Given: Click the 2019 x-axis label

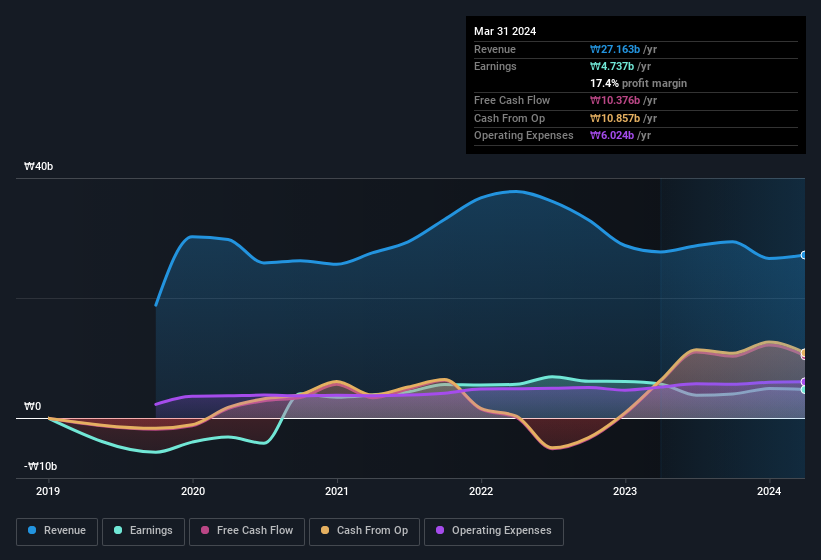Looking at the screenshot, I should coord(48,491).
